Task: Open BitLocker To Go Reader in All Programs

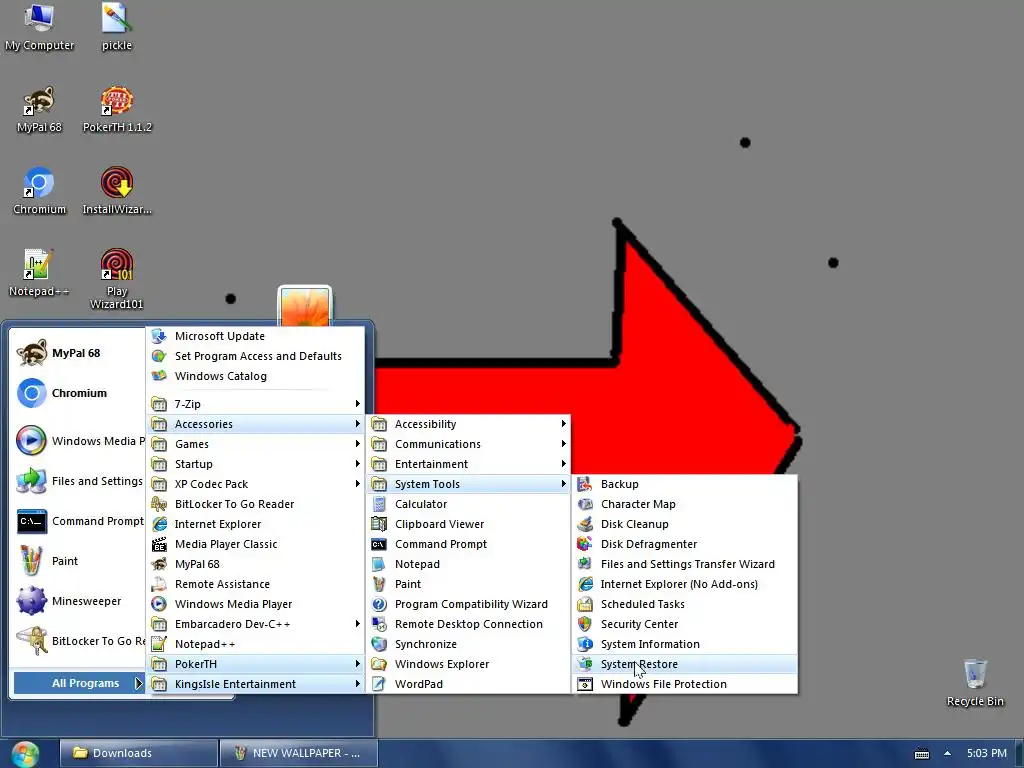Action: click(x=255, y=504)
